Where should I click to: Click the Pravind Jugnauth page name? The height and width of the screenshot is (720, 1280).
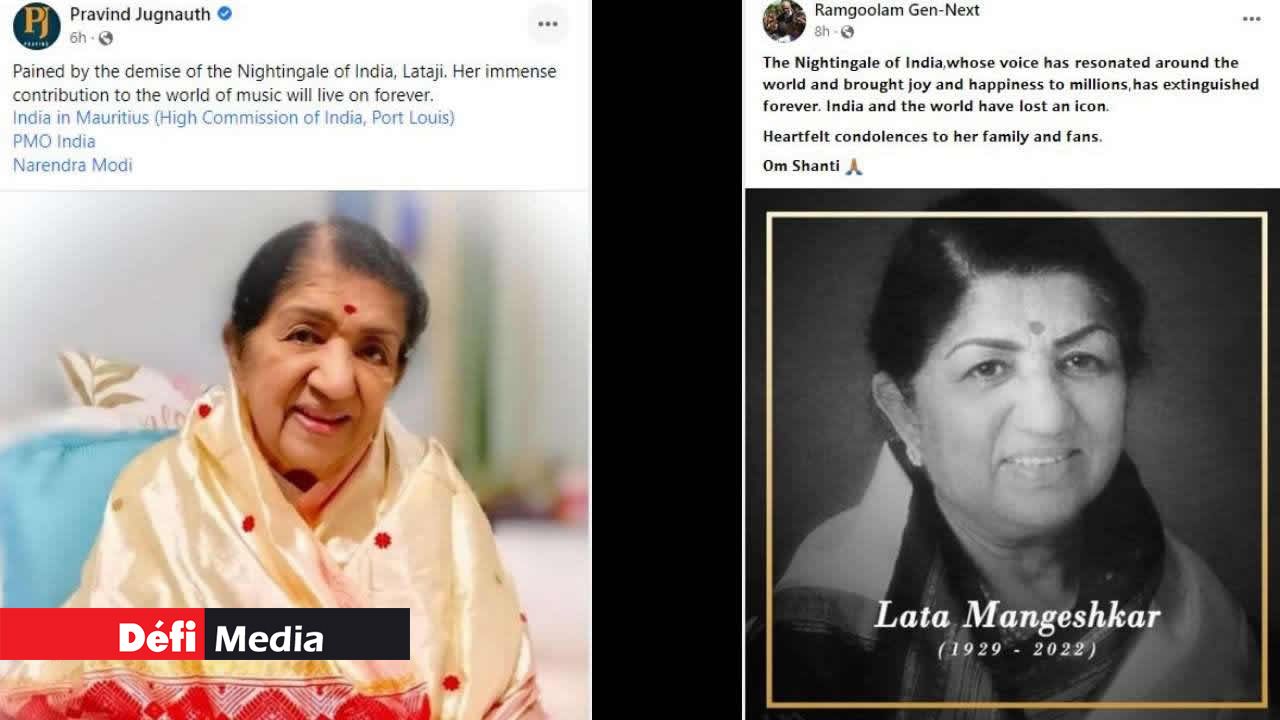140,14
